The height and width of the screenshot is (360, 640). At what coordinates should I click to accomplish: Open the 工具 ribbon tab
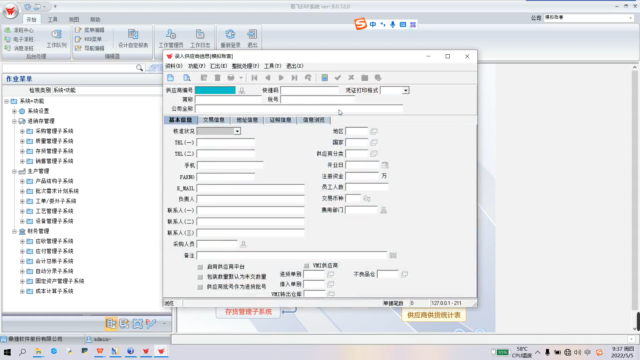pos(53,20)
